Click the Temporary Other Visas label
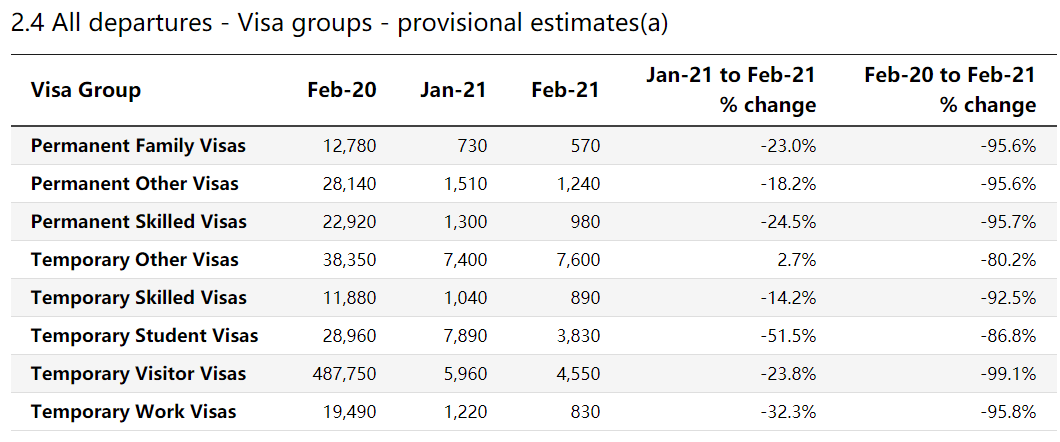This screenshot has width=1060, height=442. 135,260
